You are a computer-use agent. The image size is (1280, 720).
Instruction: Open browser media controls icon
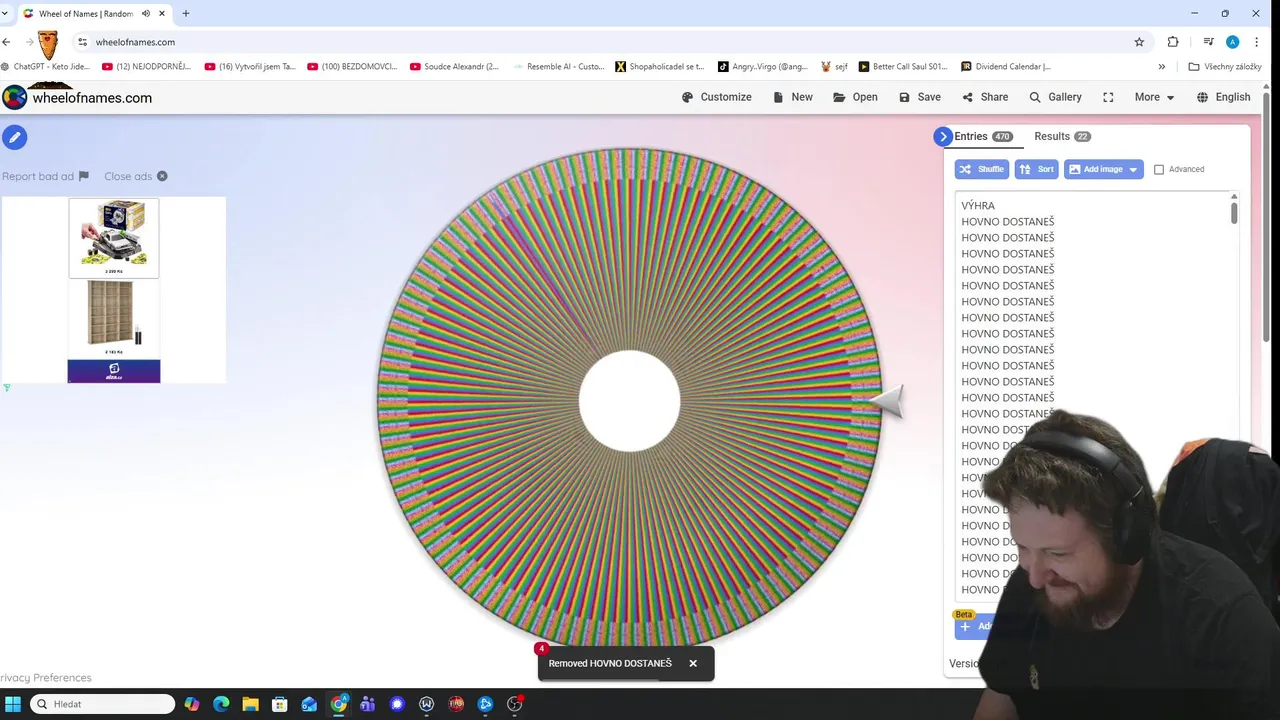pos(1208,42)
